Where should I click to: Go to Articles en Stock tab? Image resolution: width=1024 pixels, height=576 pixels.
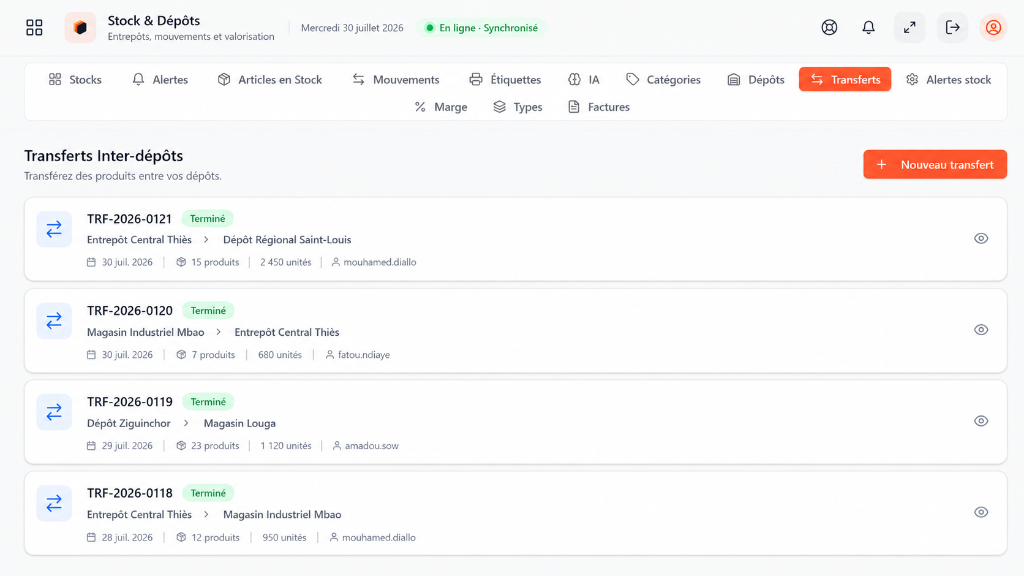pyautogui.click(x=270, y=80)
